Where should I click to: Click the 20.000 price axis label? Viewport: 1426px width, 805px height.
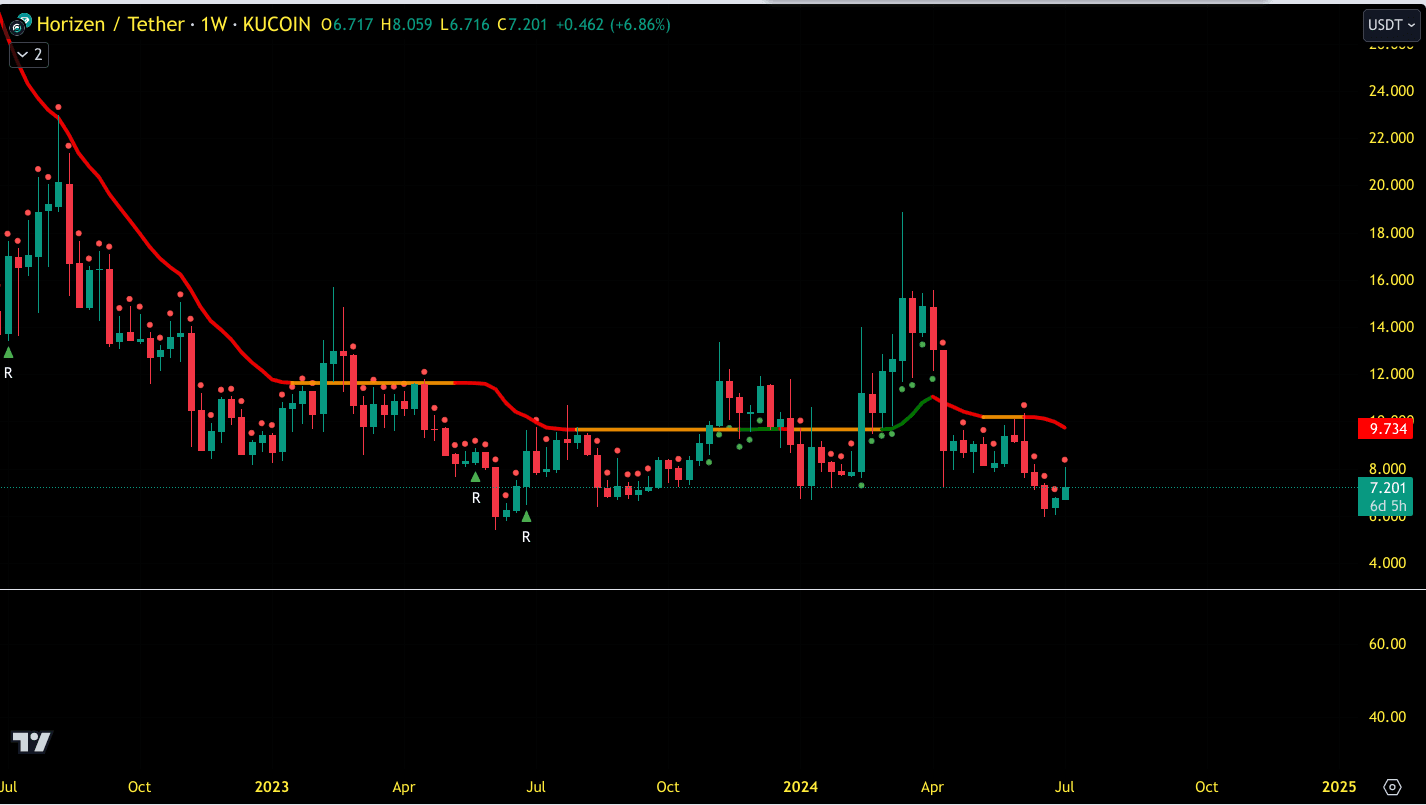pyautogui.click(x=1391, y=185)
